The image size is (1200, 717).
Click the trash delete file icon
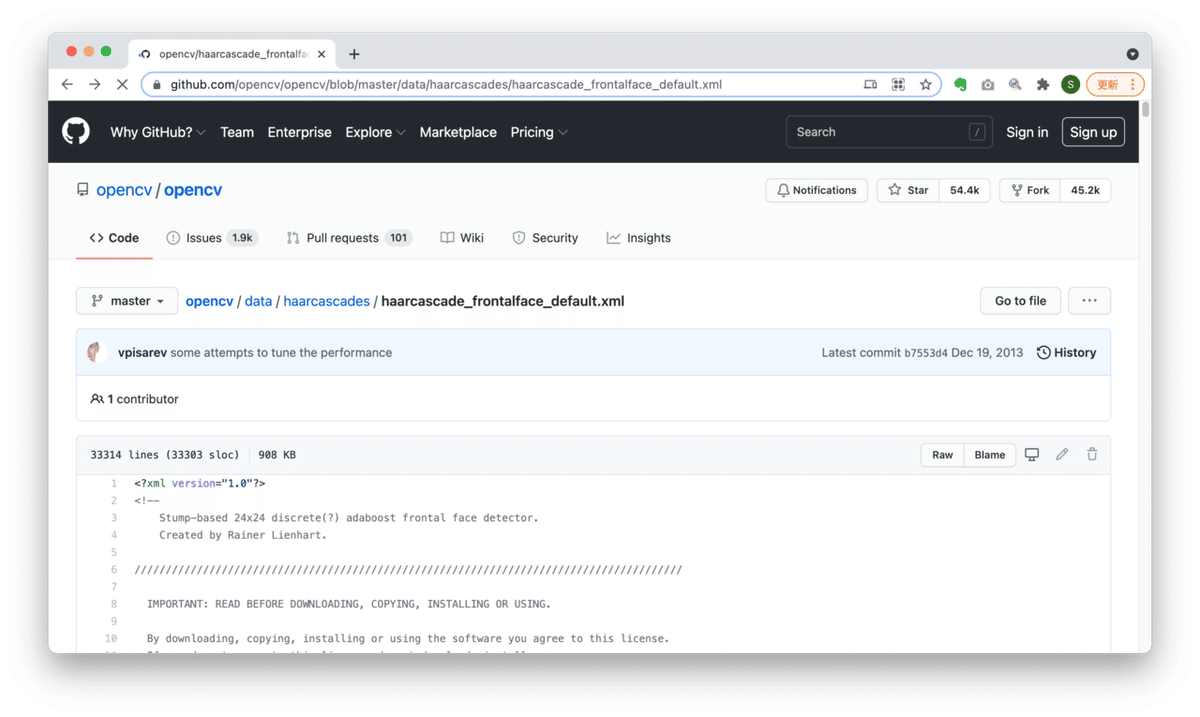[x=1092, y=455]
